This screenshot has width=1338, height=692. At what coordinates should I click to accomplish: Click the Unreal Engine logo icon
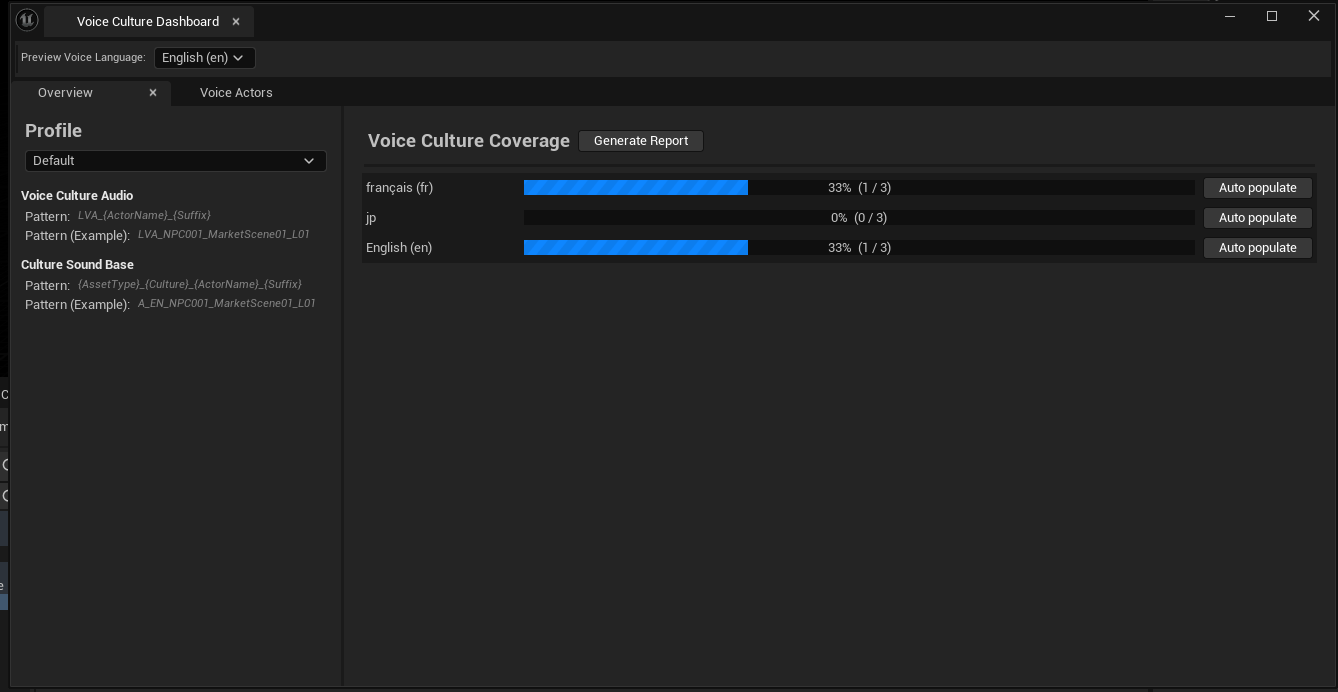point(27,20)
